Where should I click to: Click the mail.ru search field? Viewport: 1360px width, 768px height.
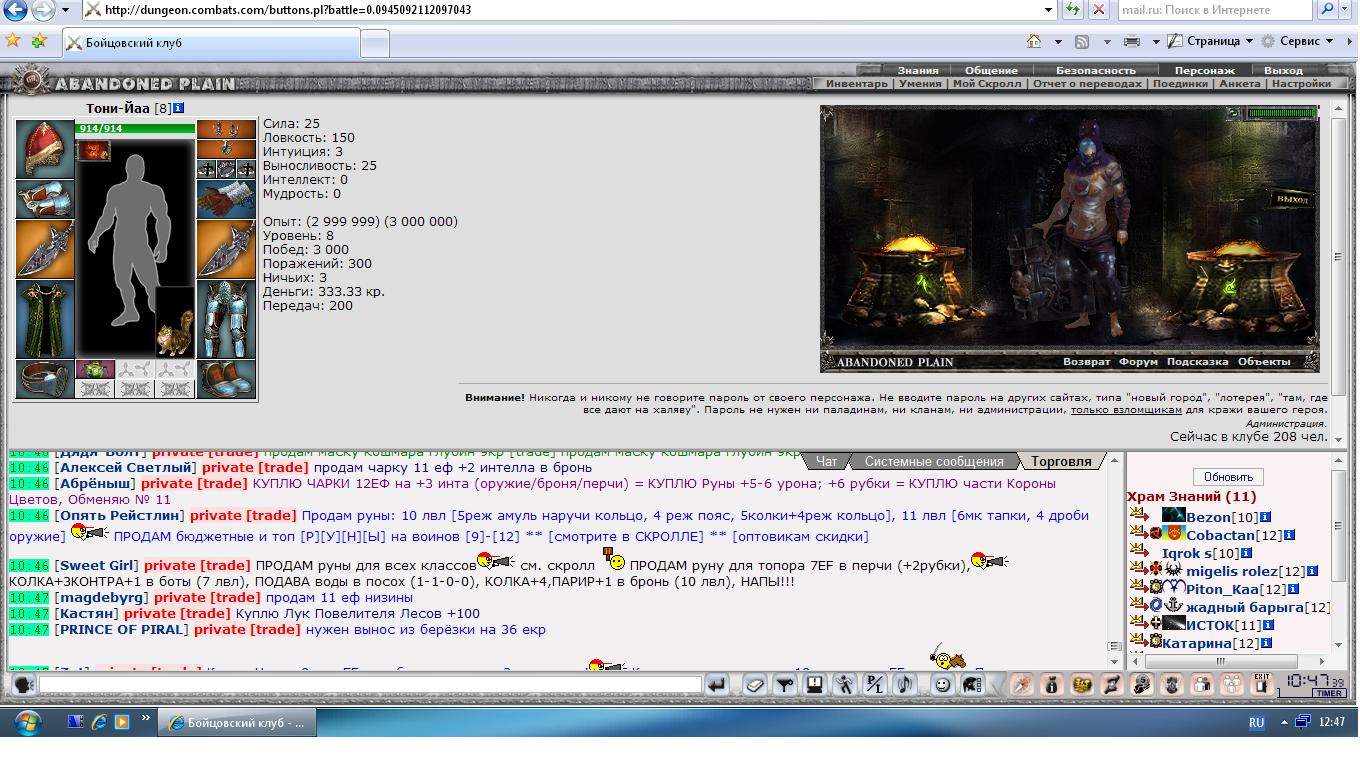(1214, 10)
